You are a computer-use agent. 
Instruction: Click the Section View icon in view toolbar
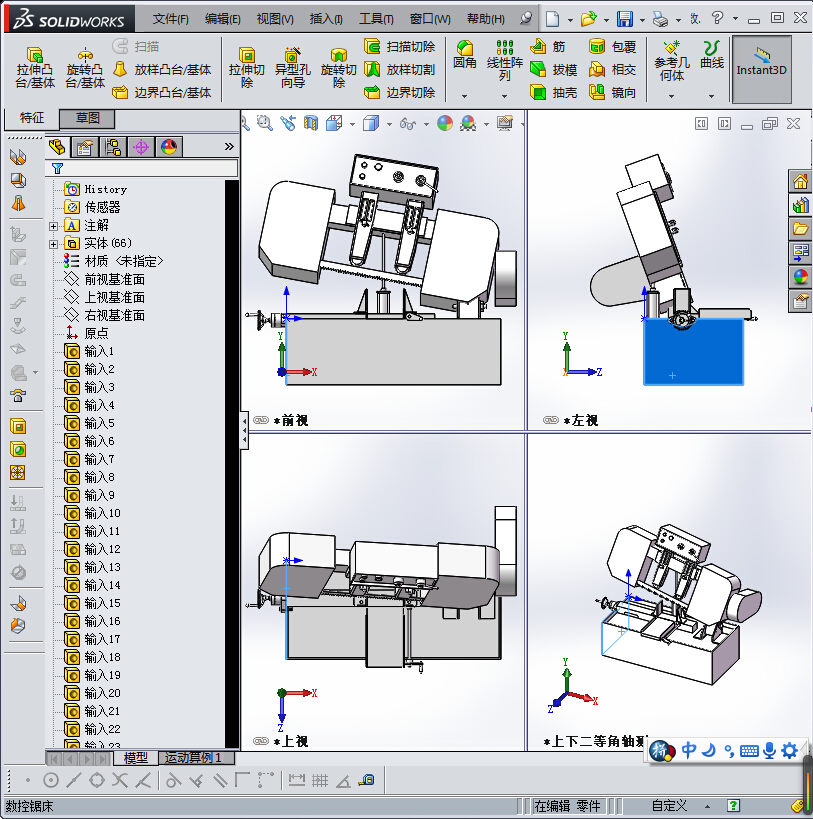311,123
